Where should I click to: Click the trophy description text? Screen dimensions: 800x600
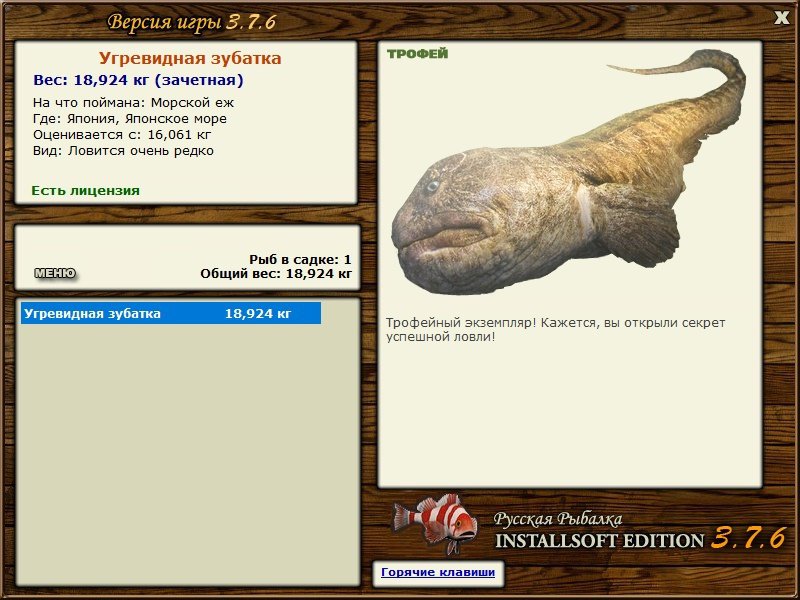[555, 330]
